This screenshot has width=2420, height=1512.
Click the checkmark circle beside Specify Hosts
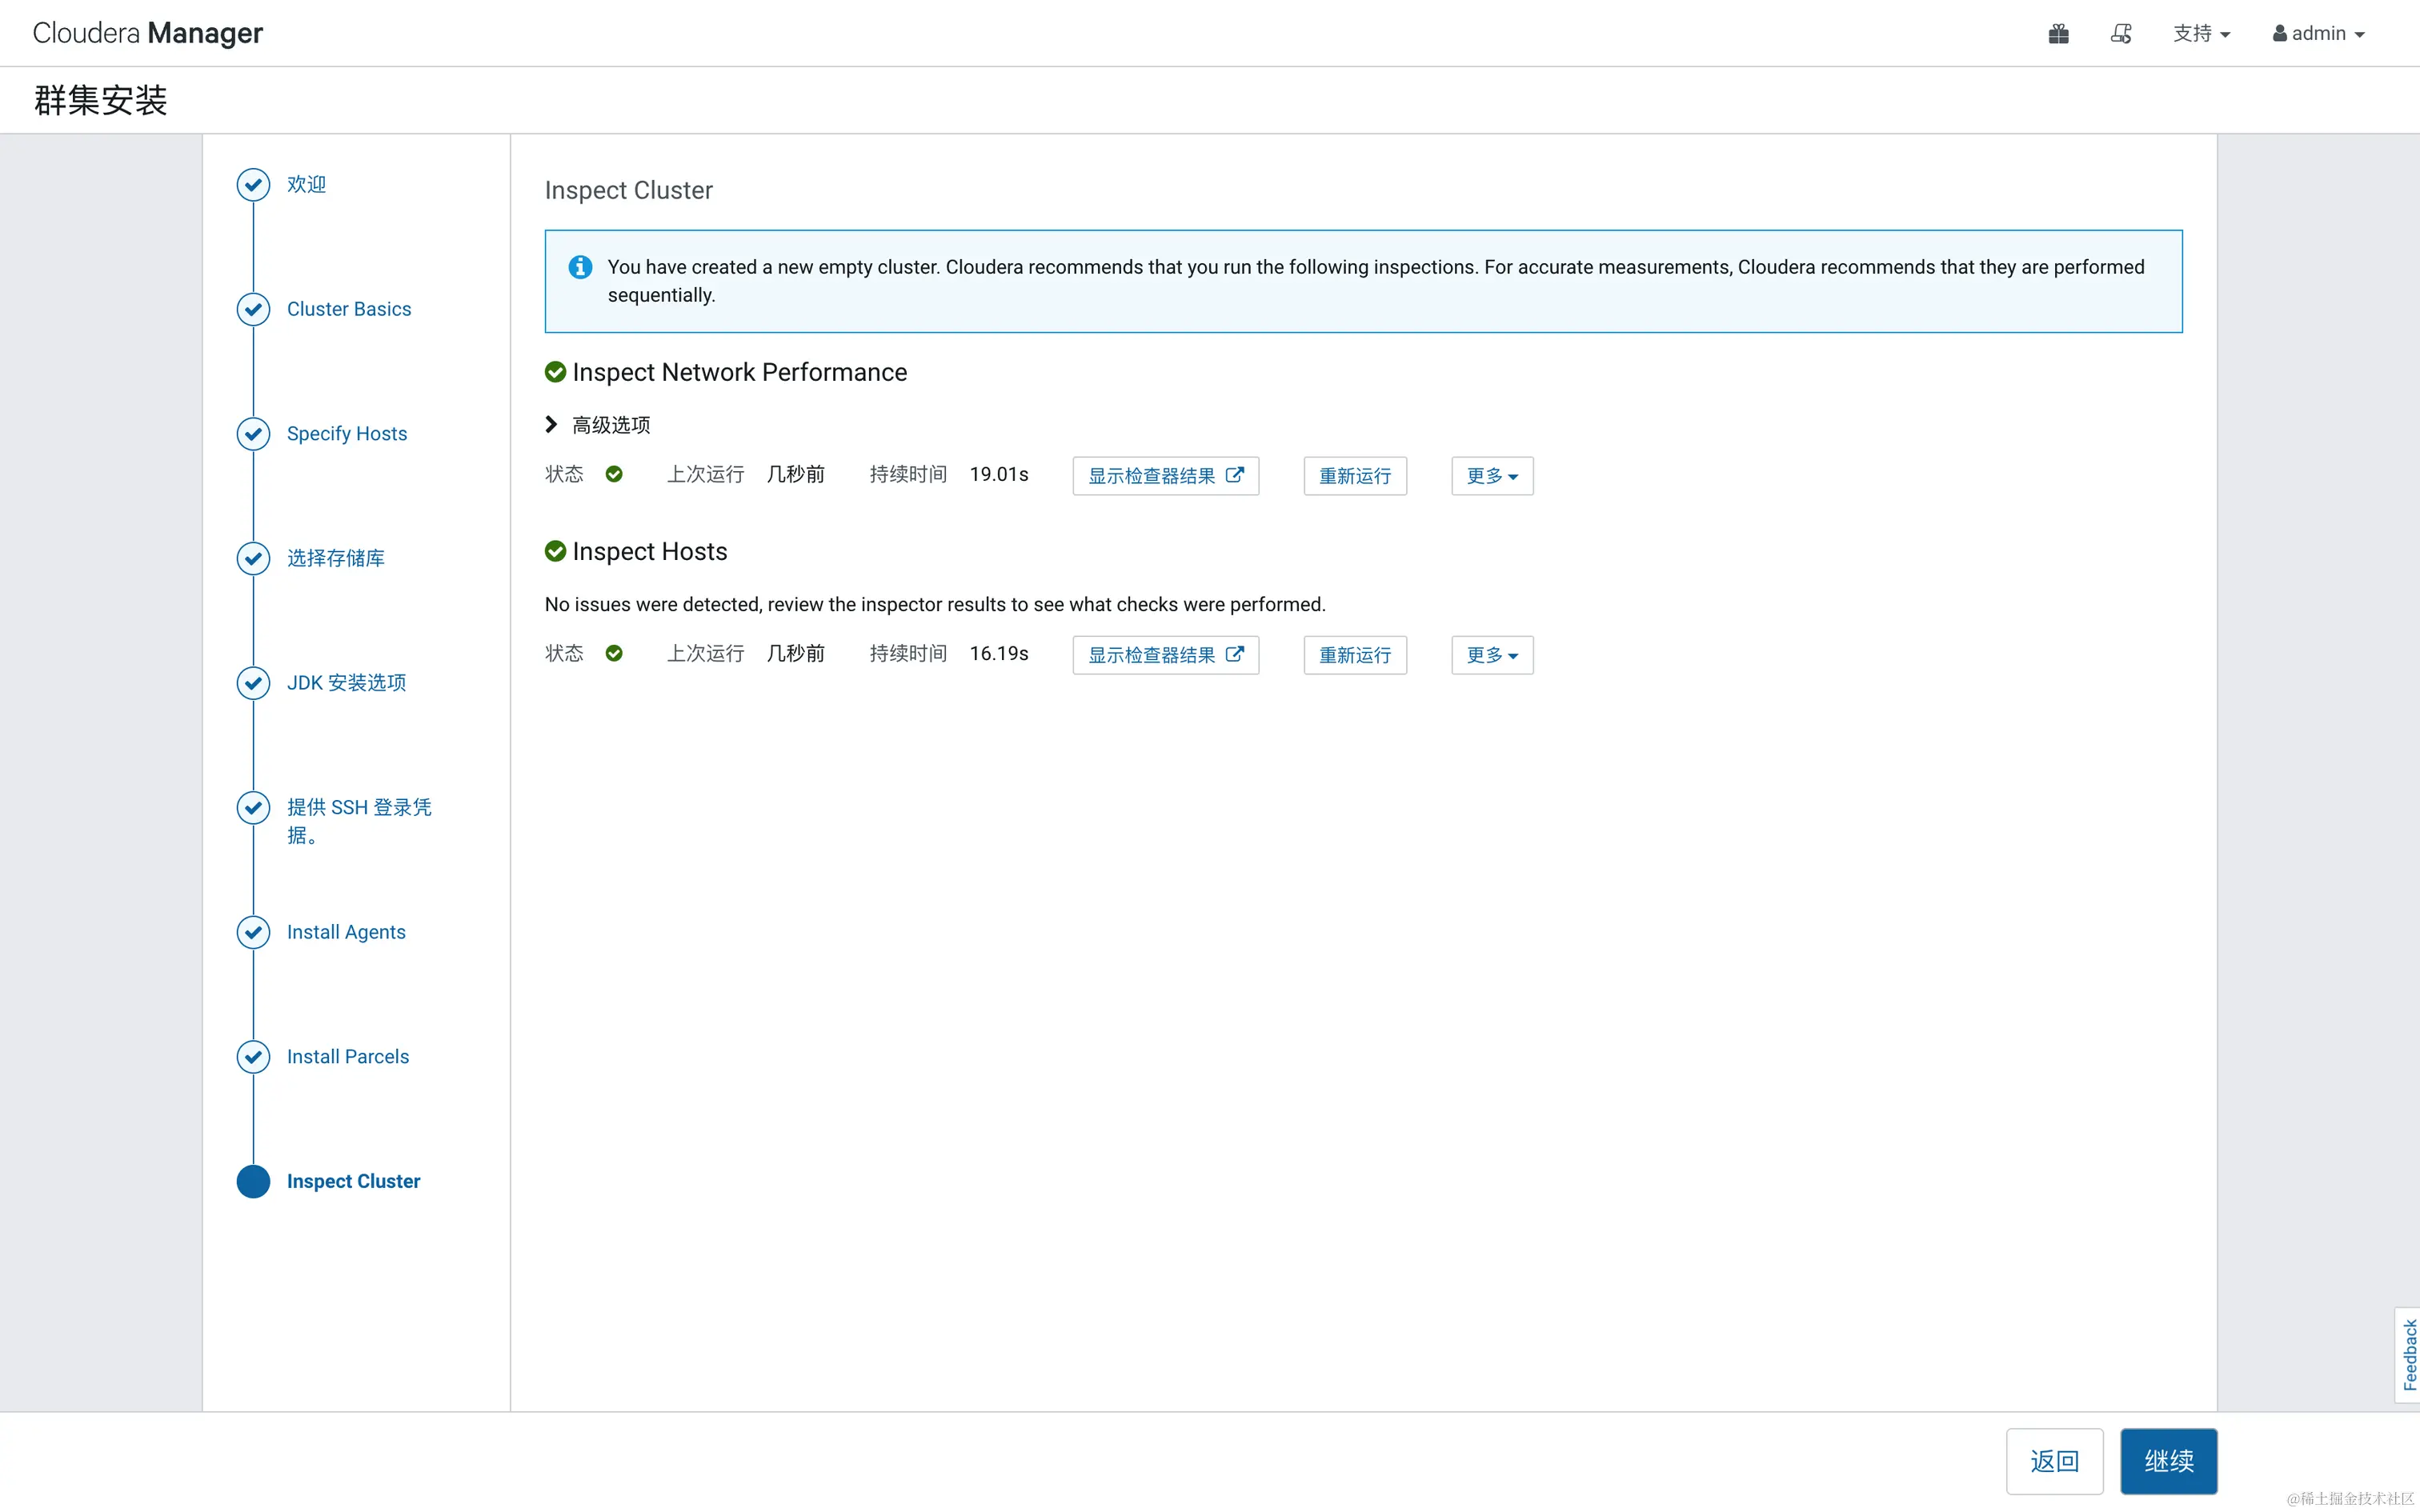point(253,434)
